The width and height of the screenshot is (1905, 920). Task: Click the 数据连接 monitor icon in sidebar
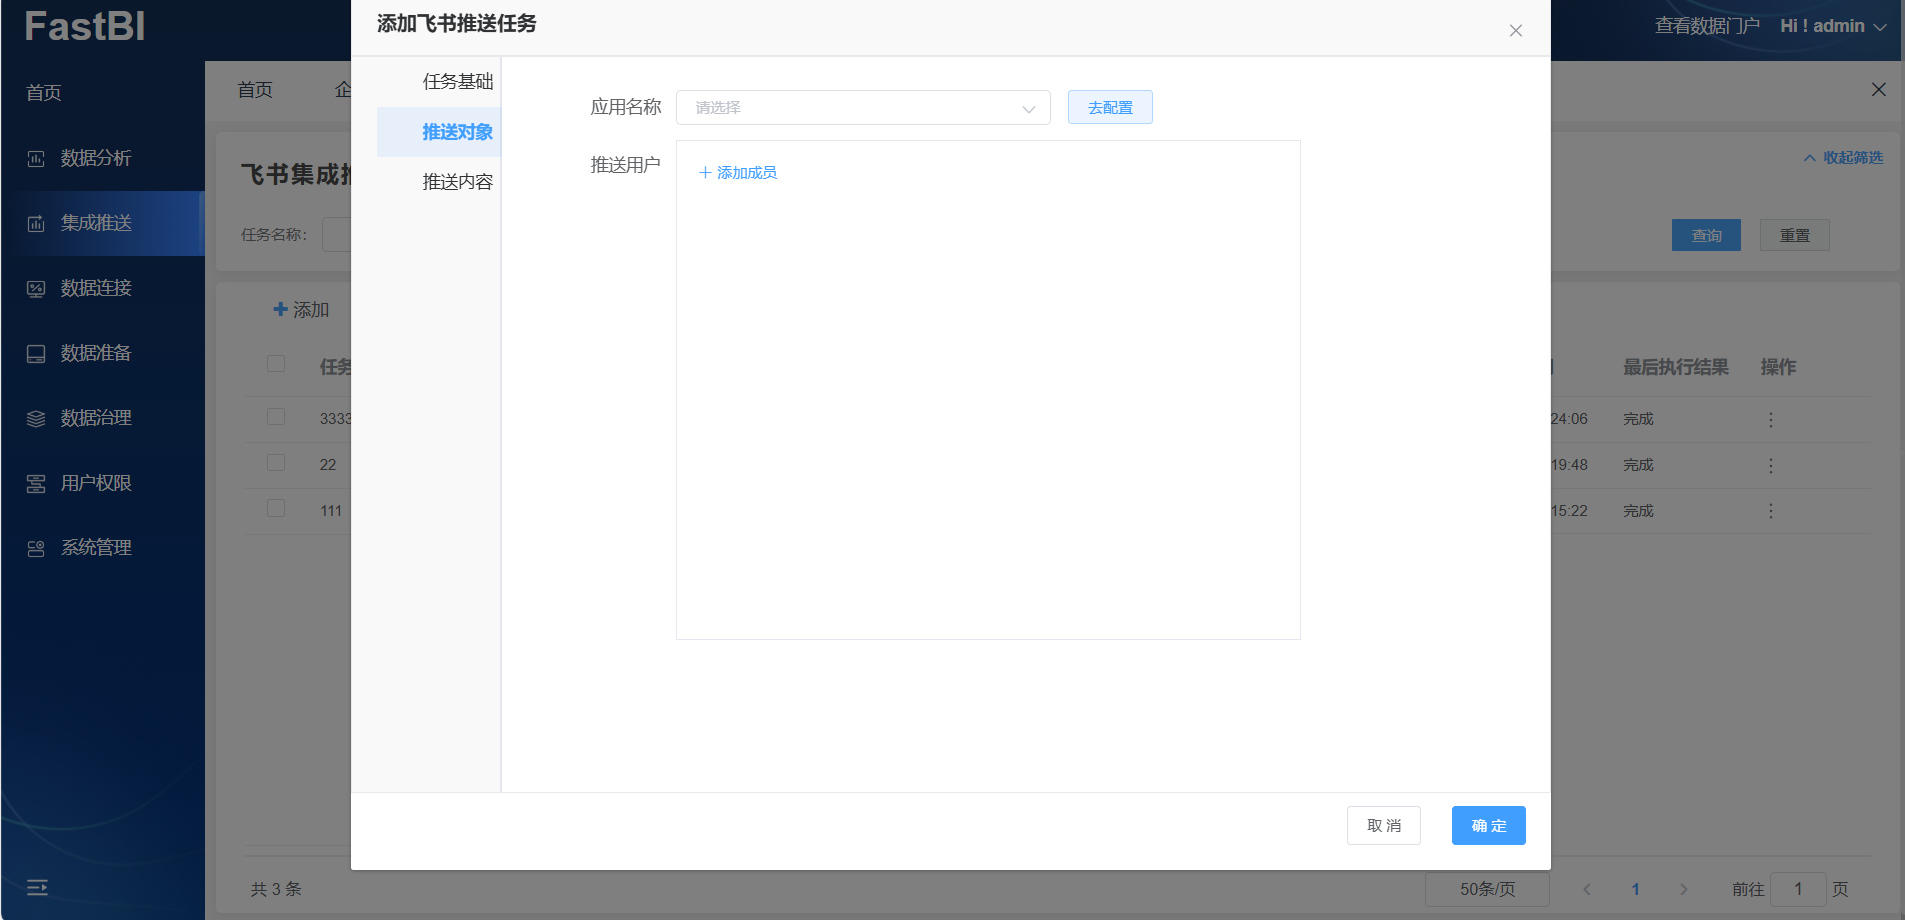pos(36,289)
